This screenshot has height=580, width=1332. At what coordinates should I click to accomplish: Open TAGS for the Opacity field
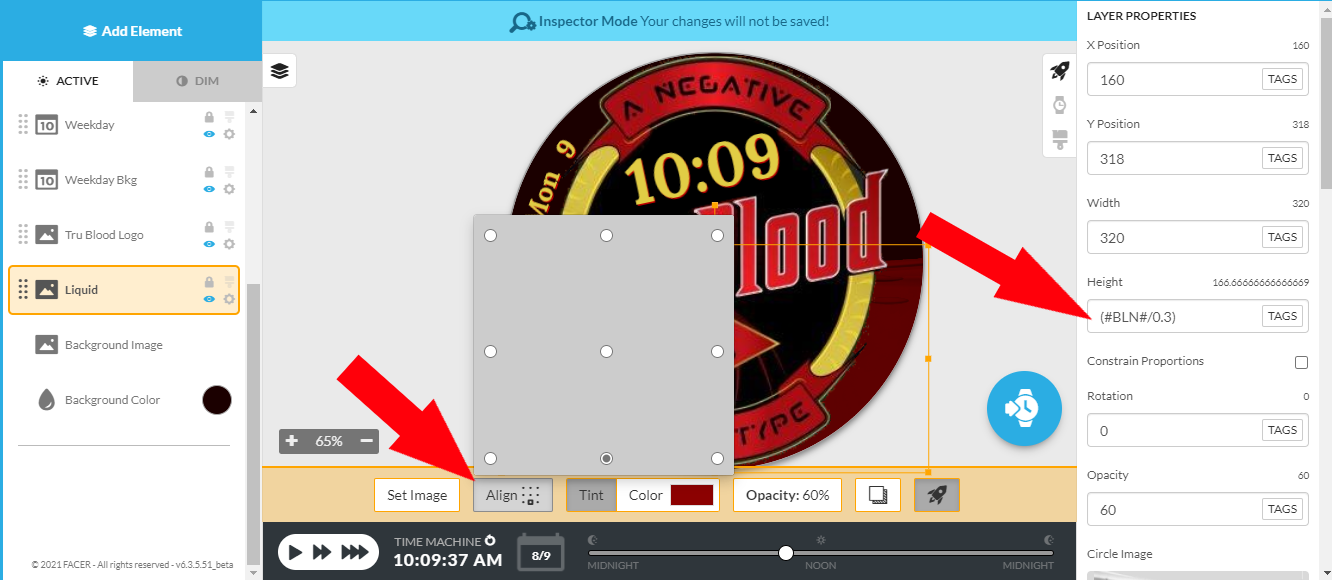pos(1282,509)
